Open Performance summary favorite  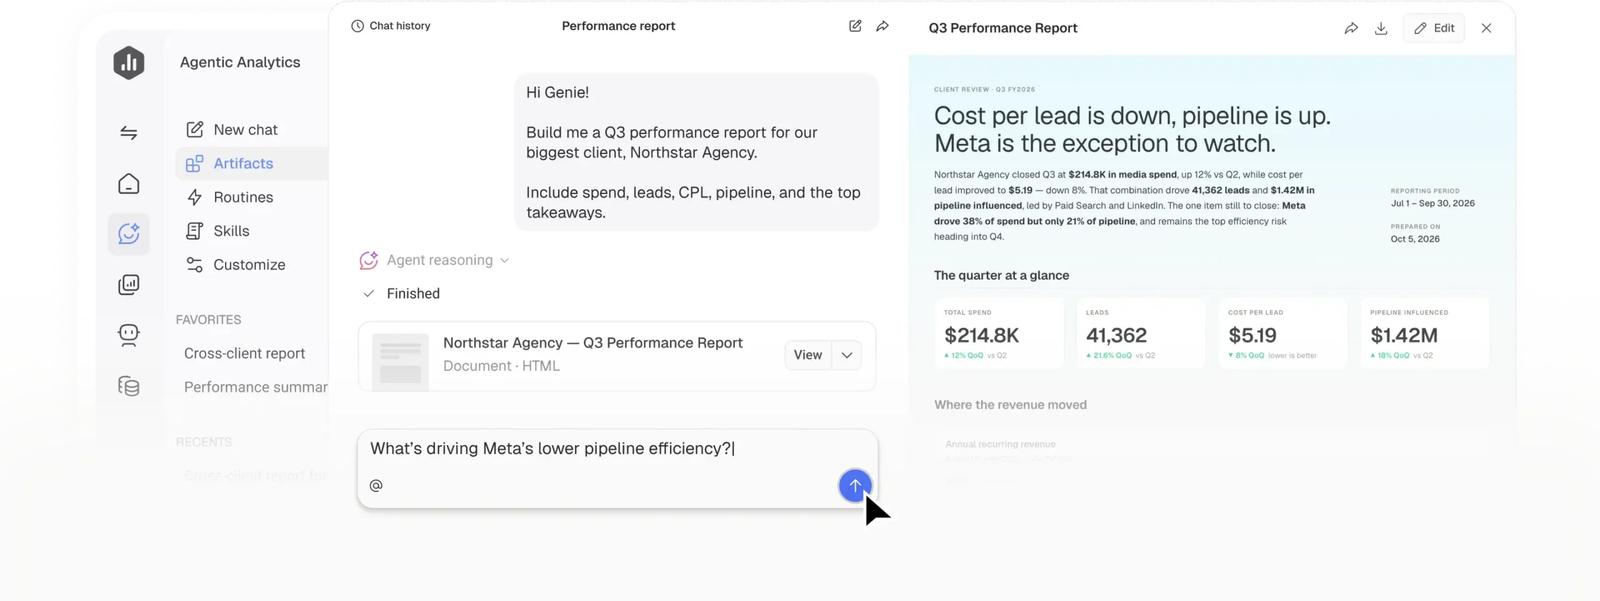(255, 387)
